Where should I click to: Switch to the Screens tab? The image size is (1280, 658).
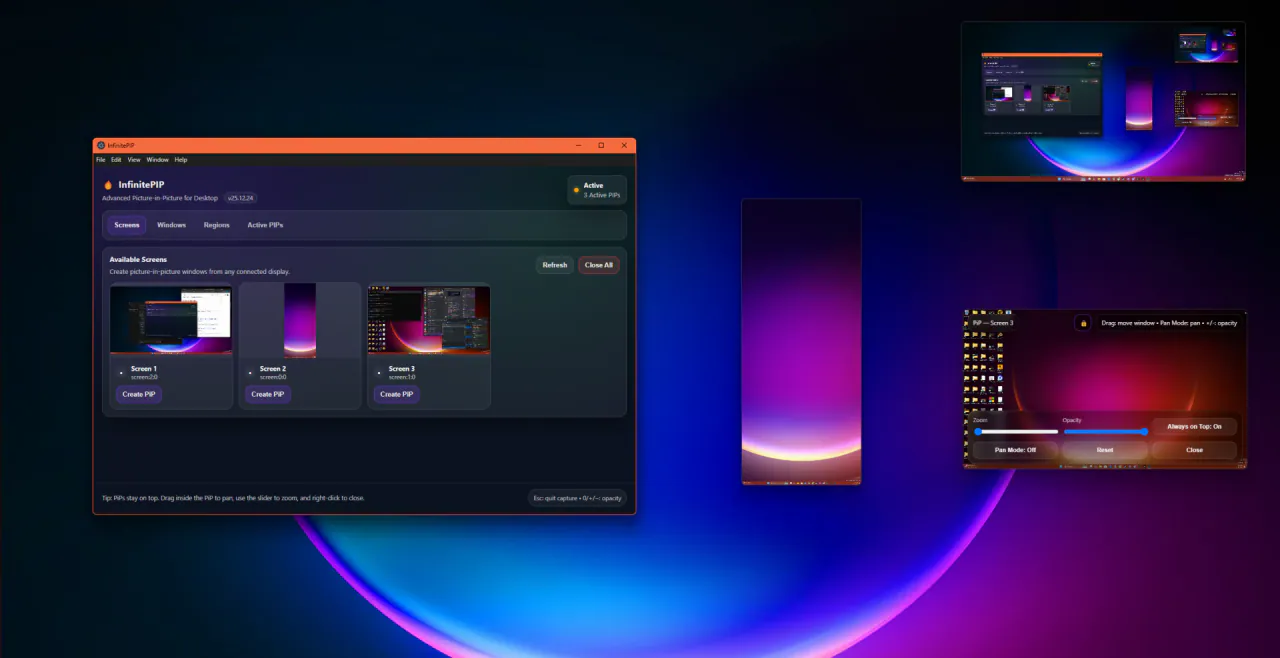pyautogui.click(x=127, y=225)
